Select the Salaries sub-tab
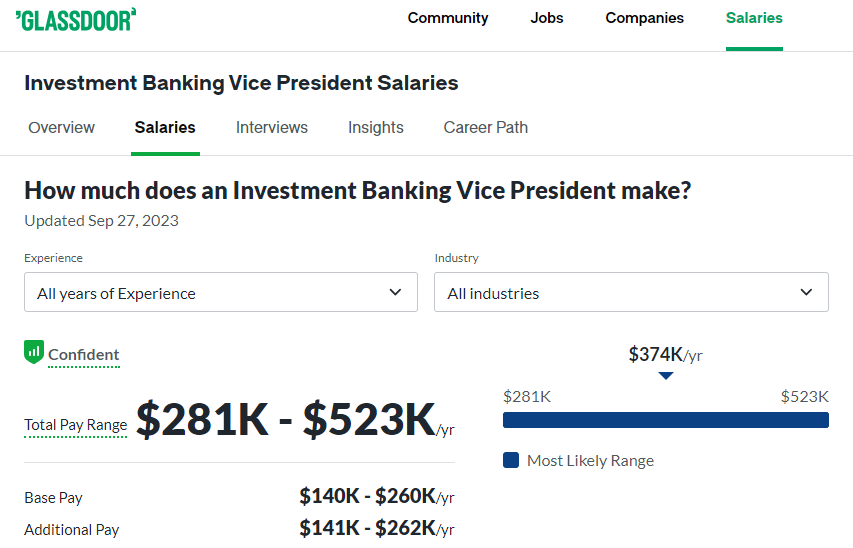Image resolution: width=853 pixels, height=548 pixels. tap(165, 127)
